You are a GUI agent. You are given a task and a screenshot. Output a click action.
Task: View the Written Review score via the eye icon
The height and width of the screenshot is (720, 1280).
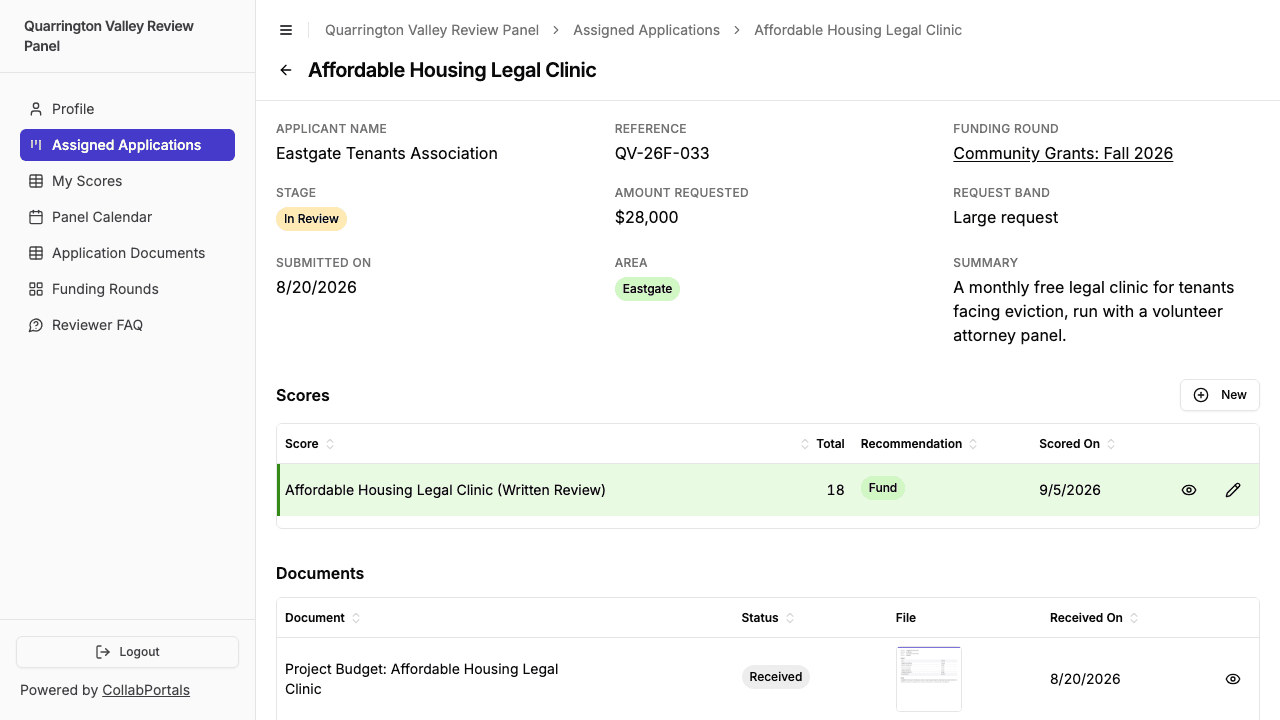[1189, 490]
